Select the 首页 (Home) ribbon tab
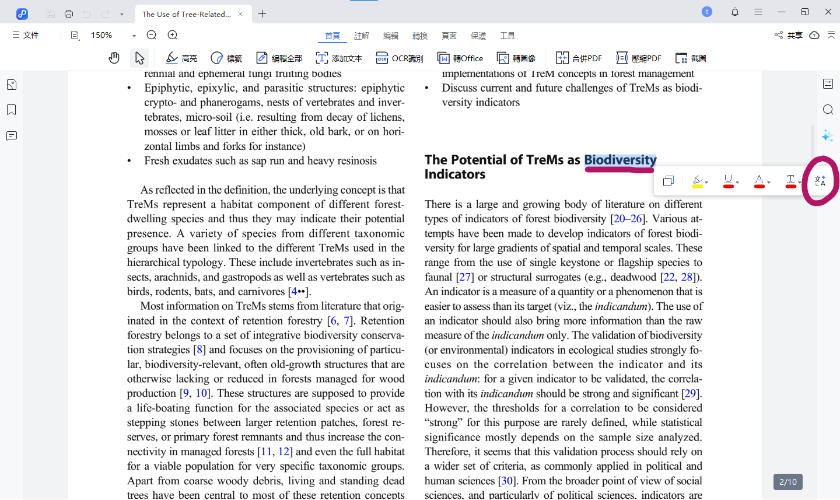Screen dimensions: 840x500 332,35
